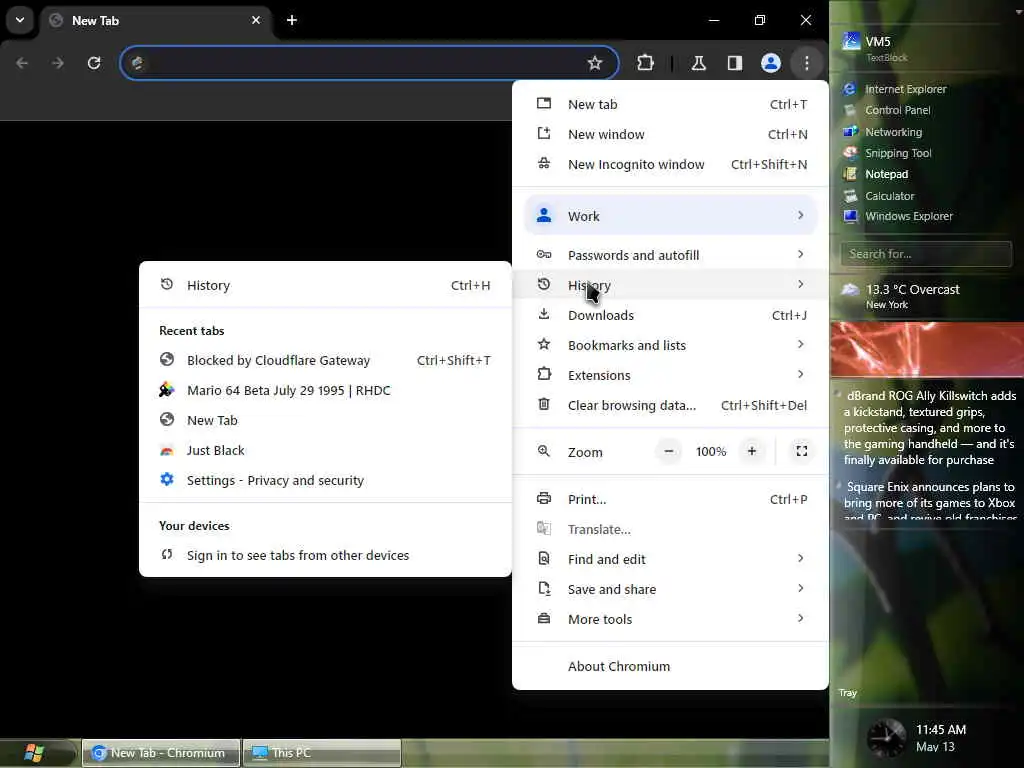Add a new tab with plus button
1024x768 pixels.
pos(292,20)
